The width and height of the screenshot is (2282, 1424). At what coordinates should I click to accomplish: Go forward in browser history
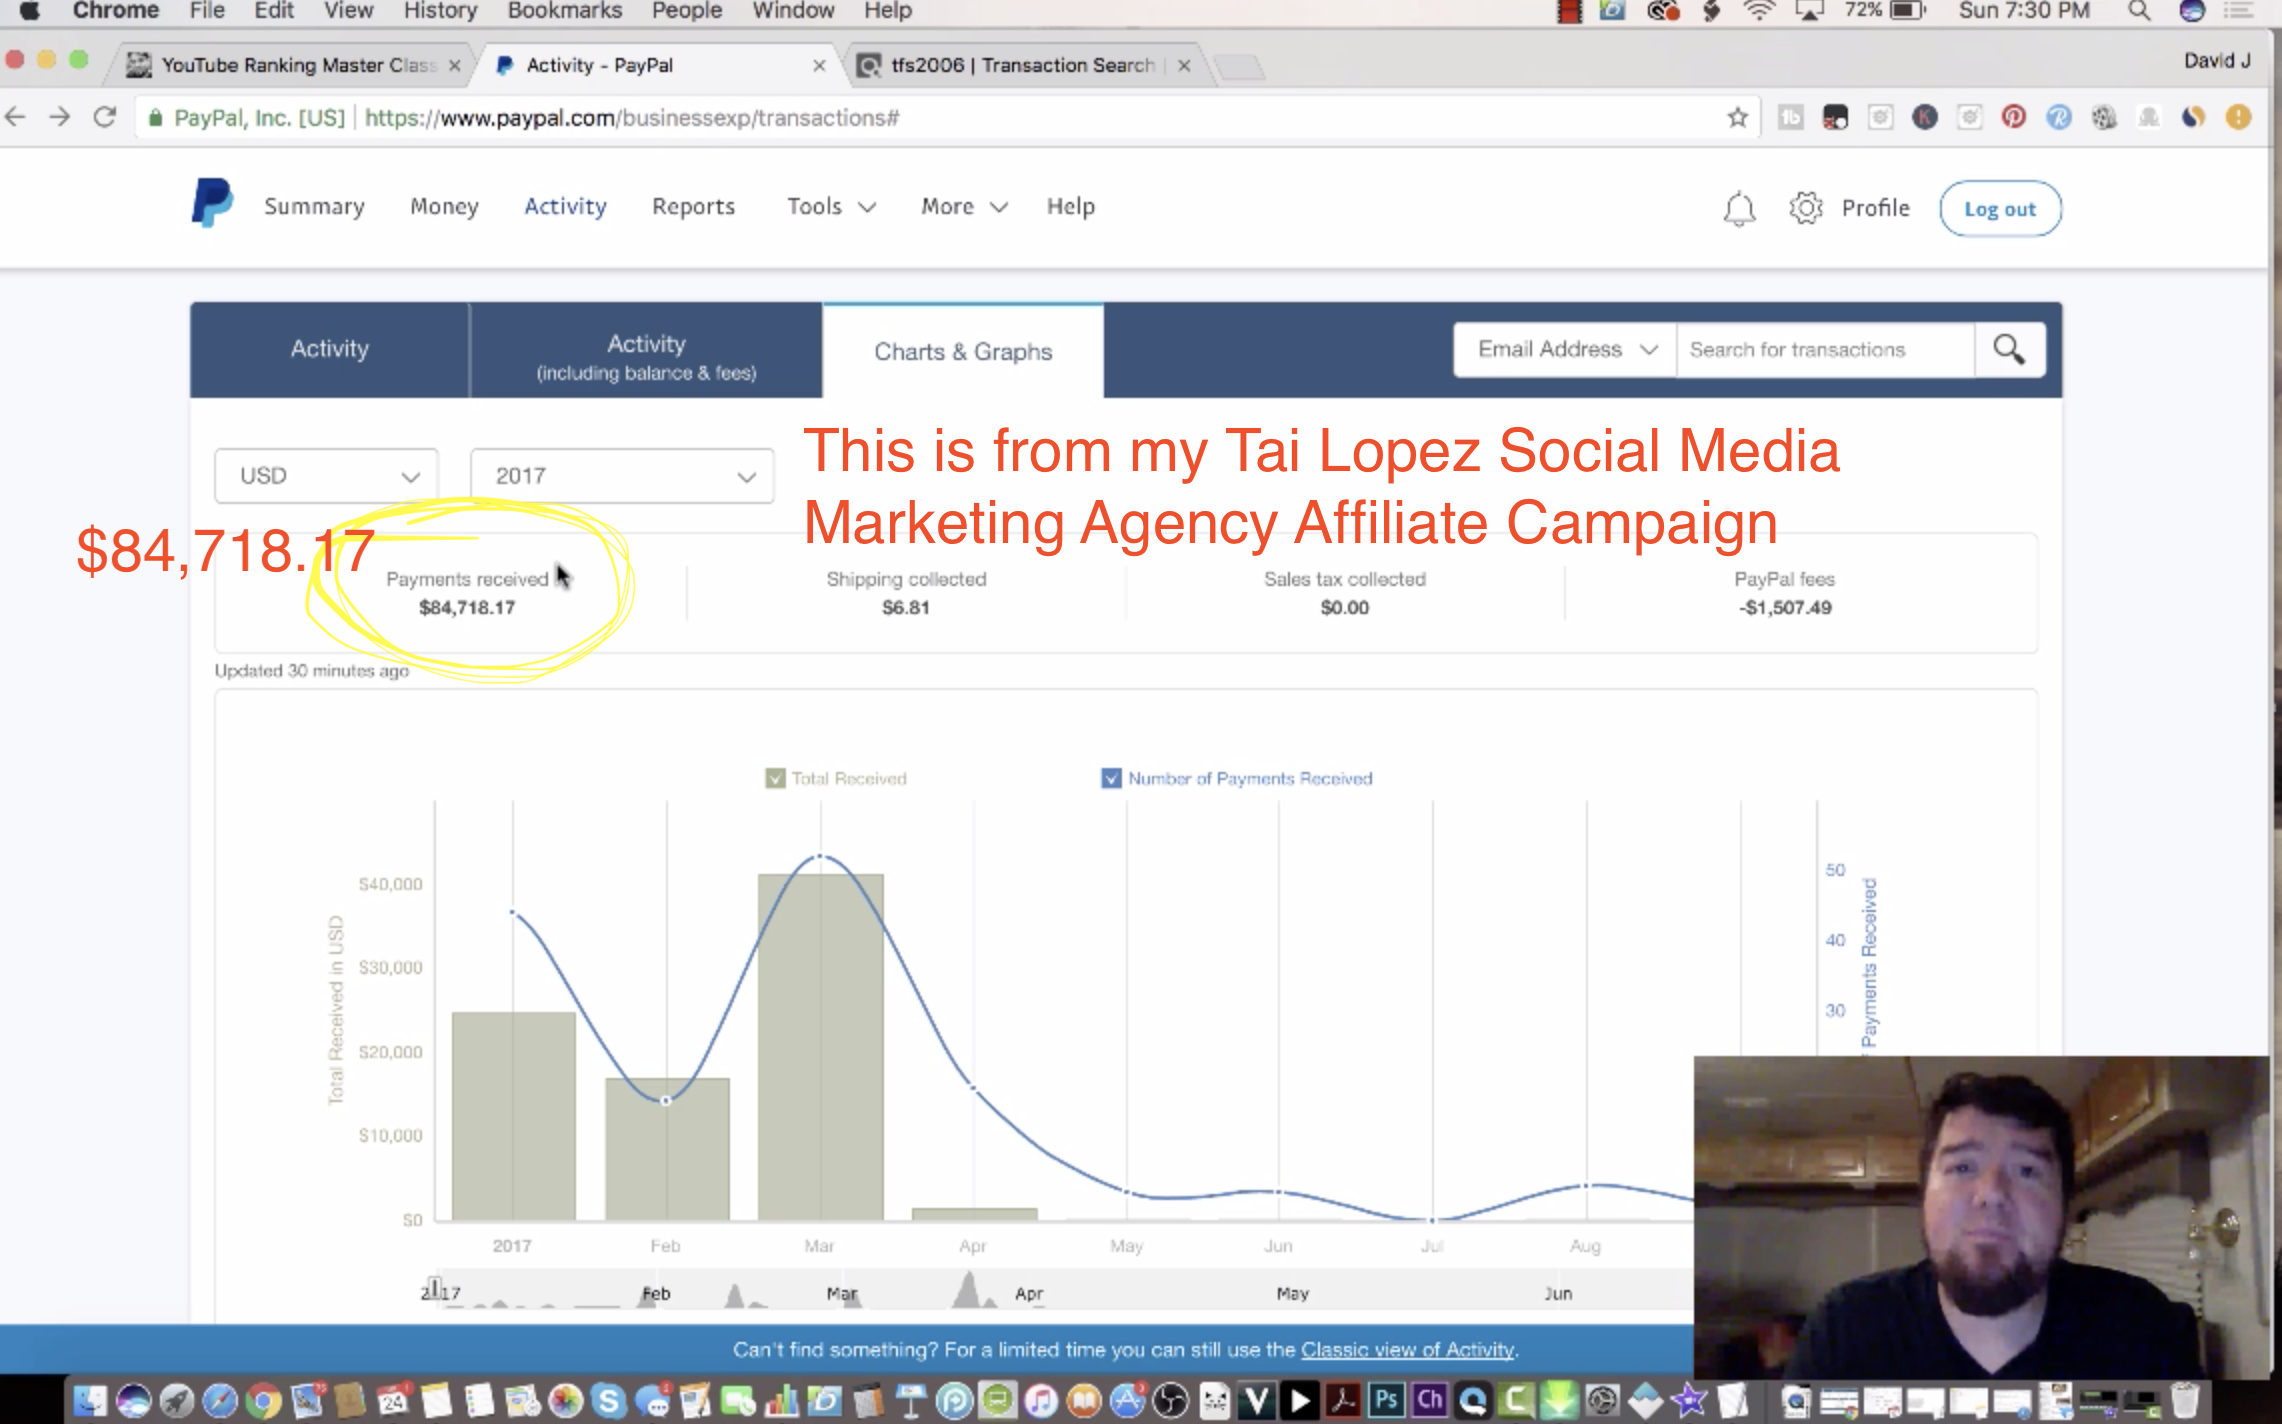pyautogui.click(x=60, y=117)
